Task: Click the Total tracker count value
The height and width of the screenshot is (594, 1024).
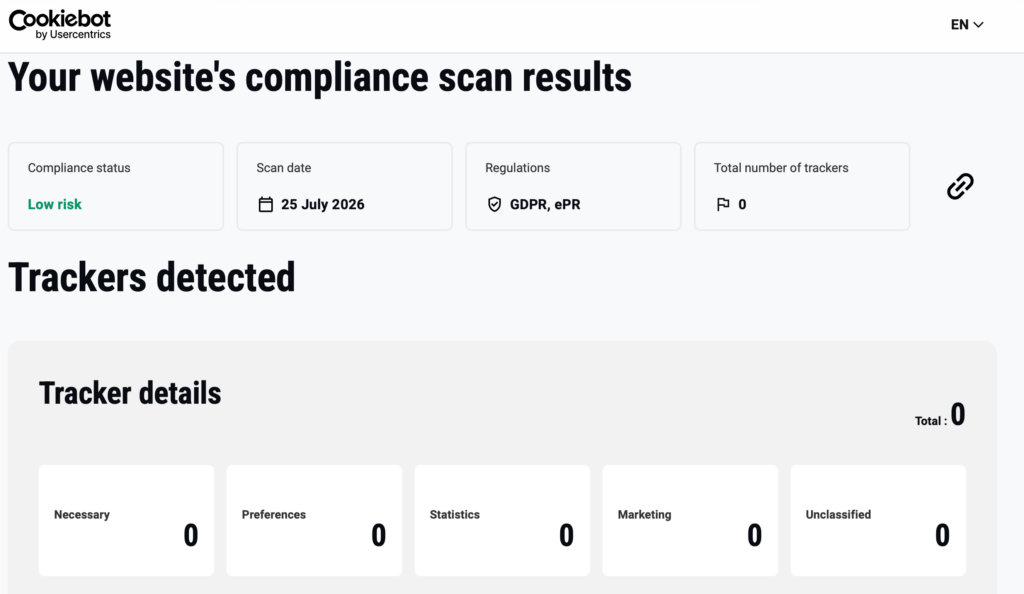Action: tap(957, 414)
